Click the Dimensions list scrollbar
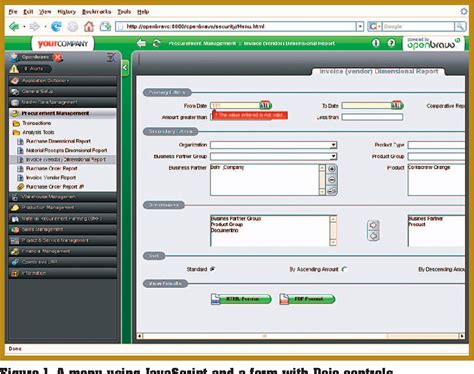This screenshot has height=374, width=474. (x=333, y=231)
